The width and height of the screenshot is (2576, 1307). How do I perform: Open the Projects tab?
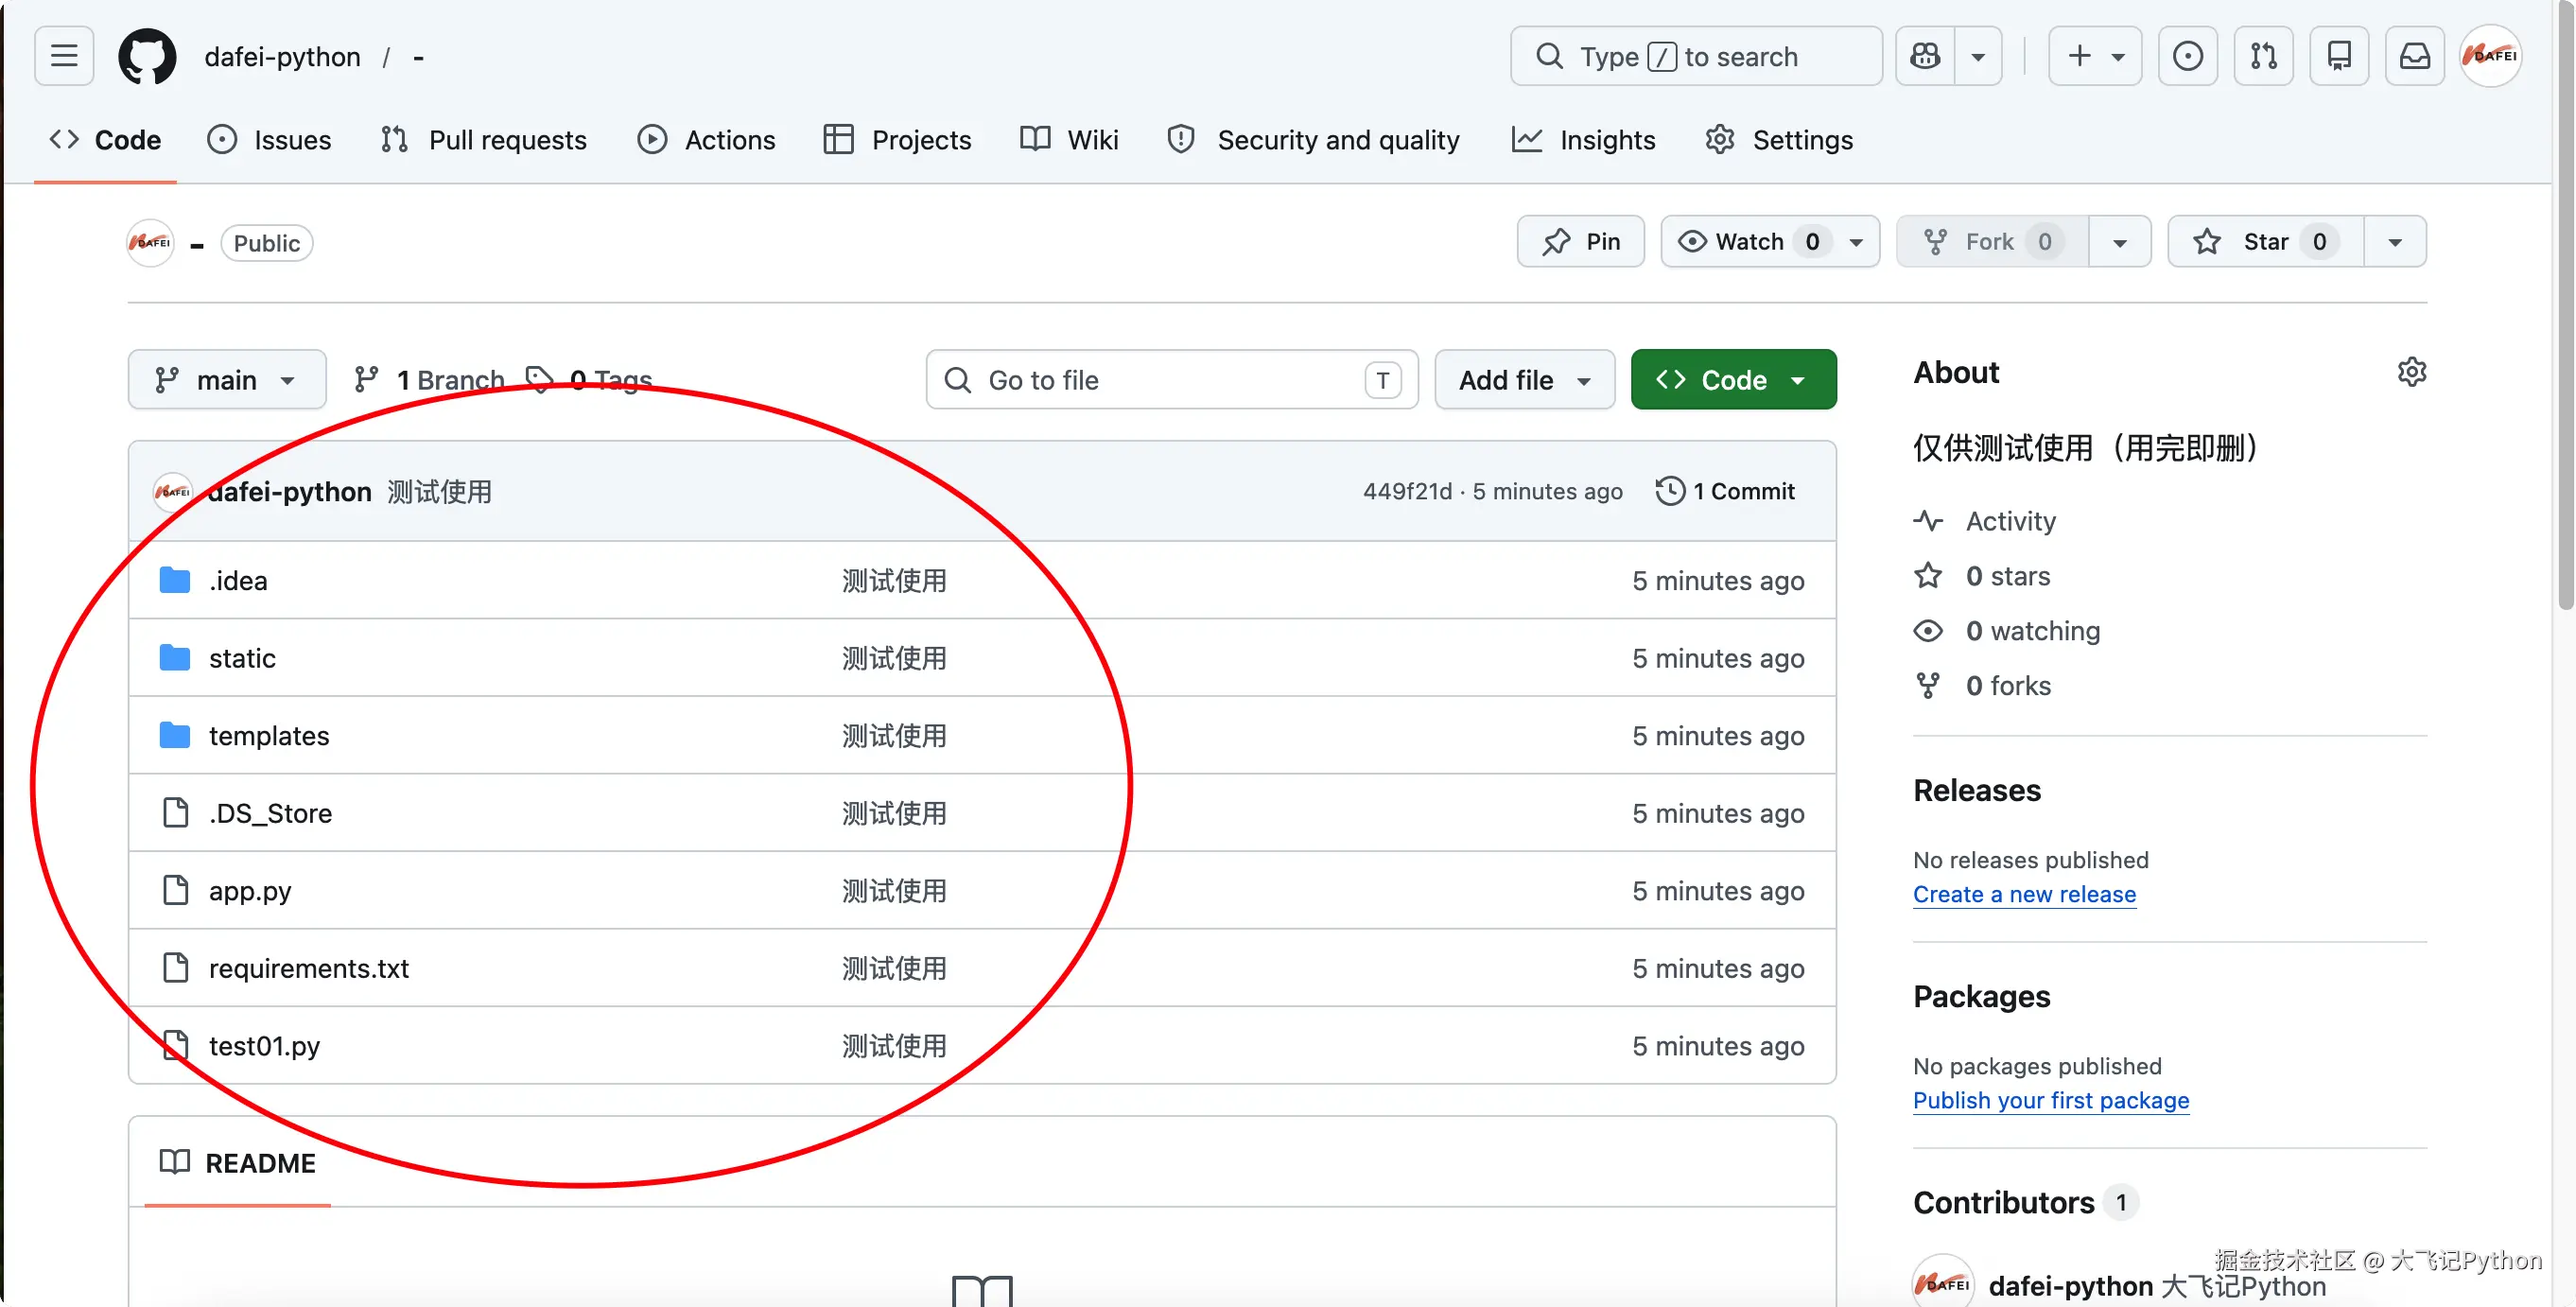coord(897,139)
